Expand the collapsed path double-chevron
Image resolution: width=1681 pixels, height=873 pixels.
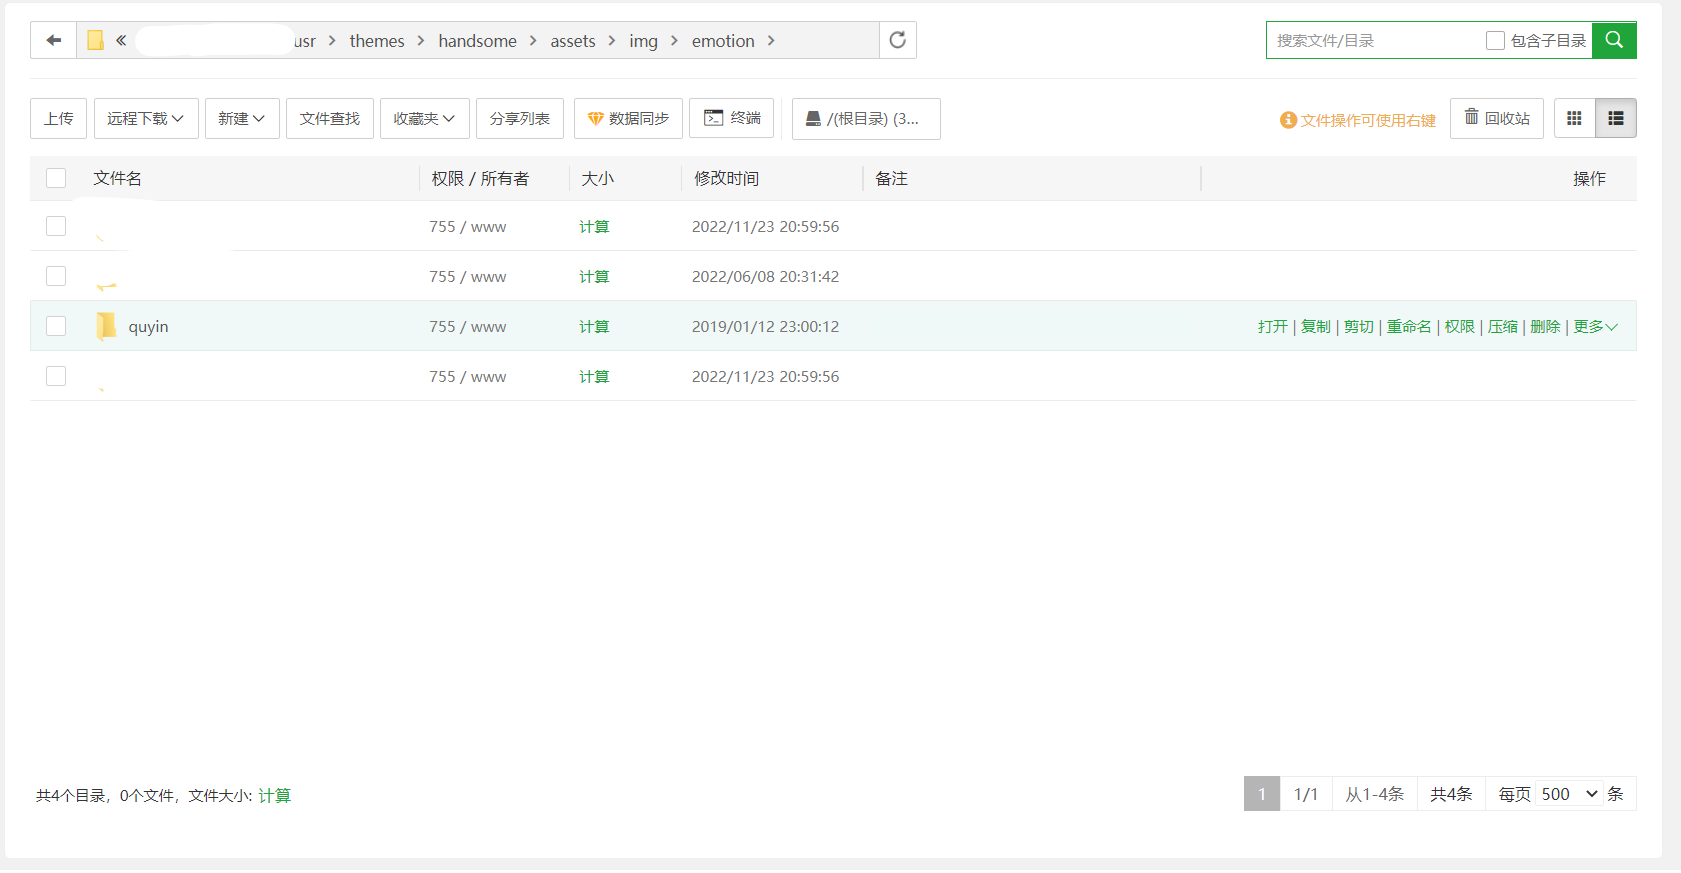(121, 40)
